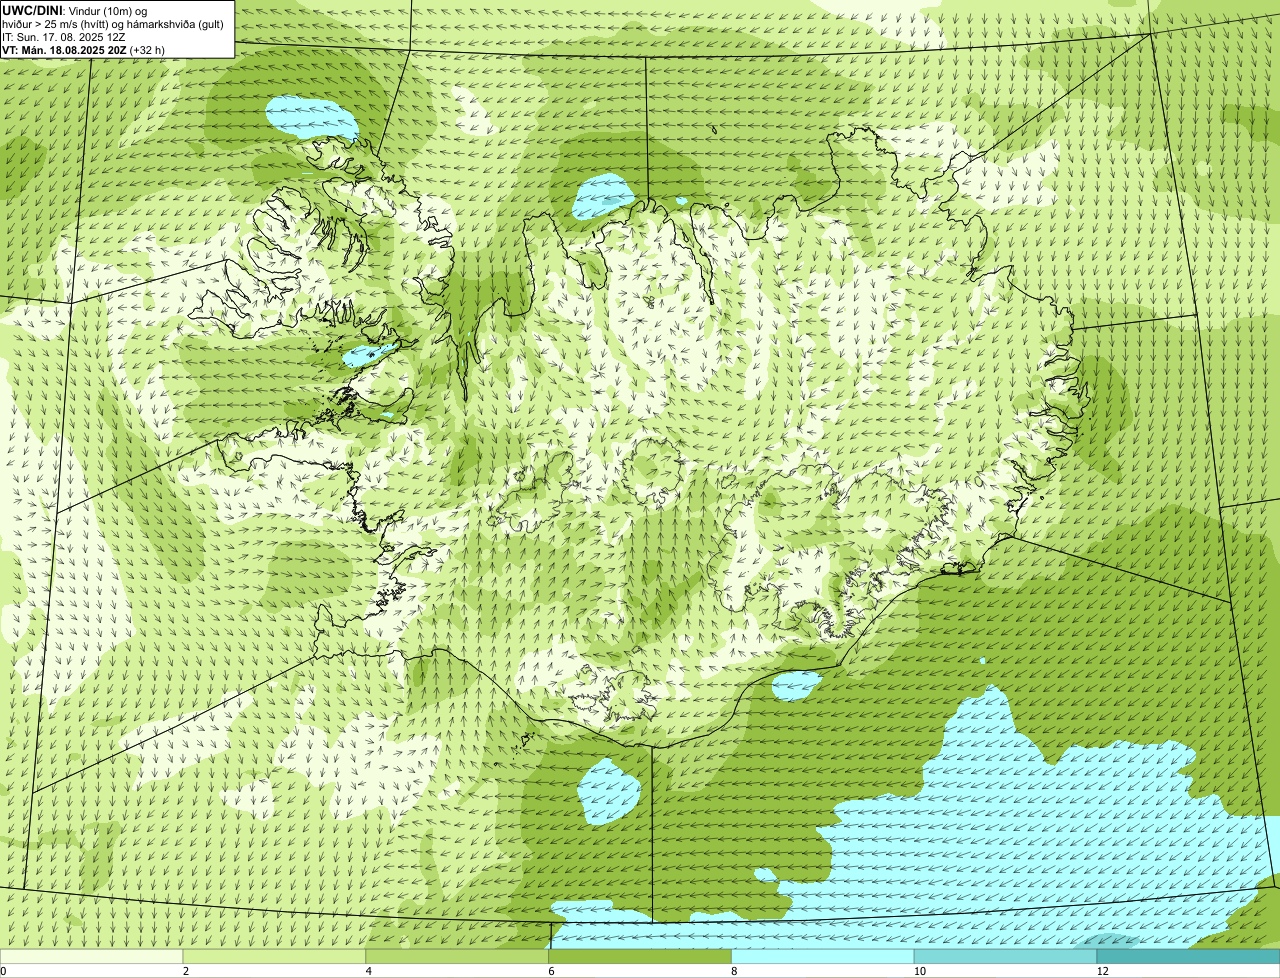Click the '0' label on the color scale
This screenshot has width=1280, height=978.
[3, 971]
